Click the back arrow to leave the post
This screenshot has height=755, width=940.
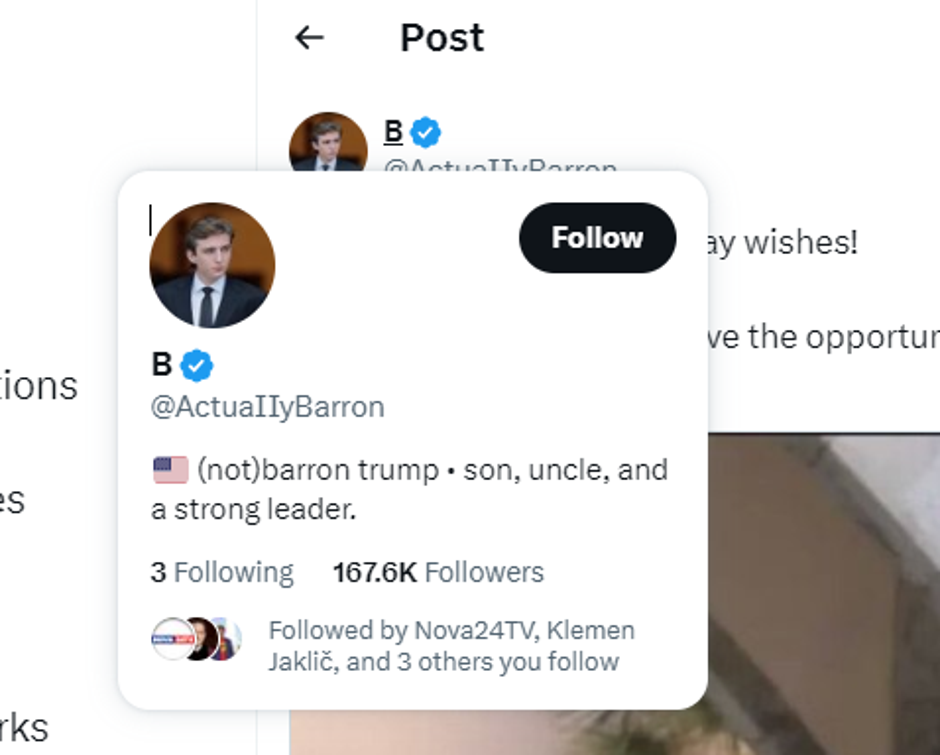point(309,36)
